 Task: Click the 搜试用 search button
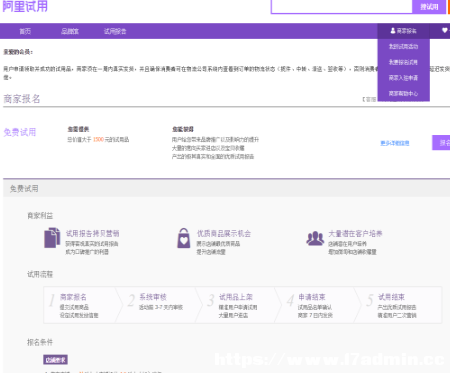429,7
